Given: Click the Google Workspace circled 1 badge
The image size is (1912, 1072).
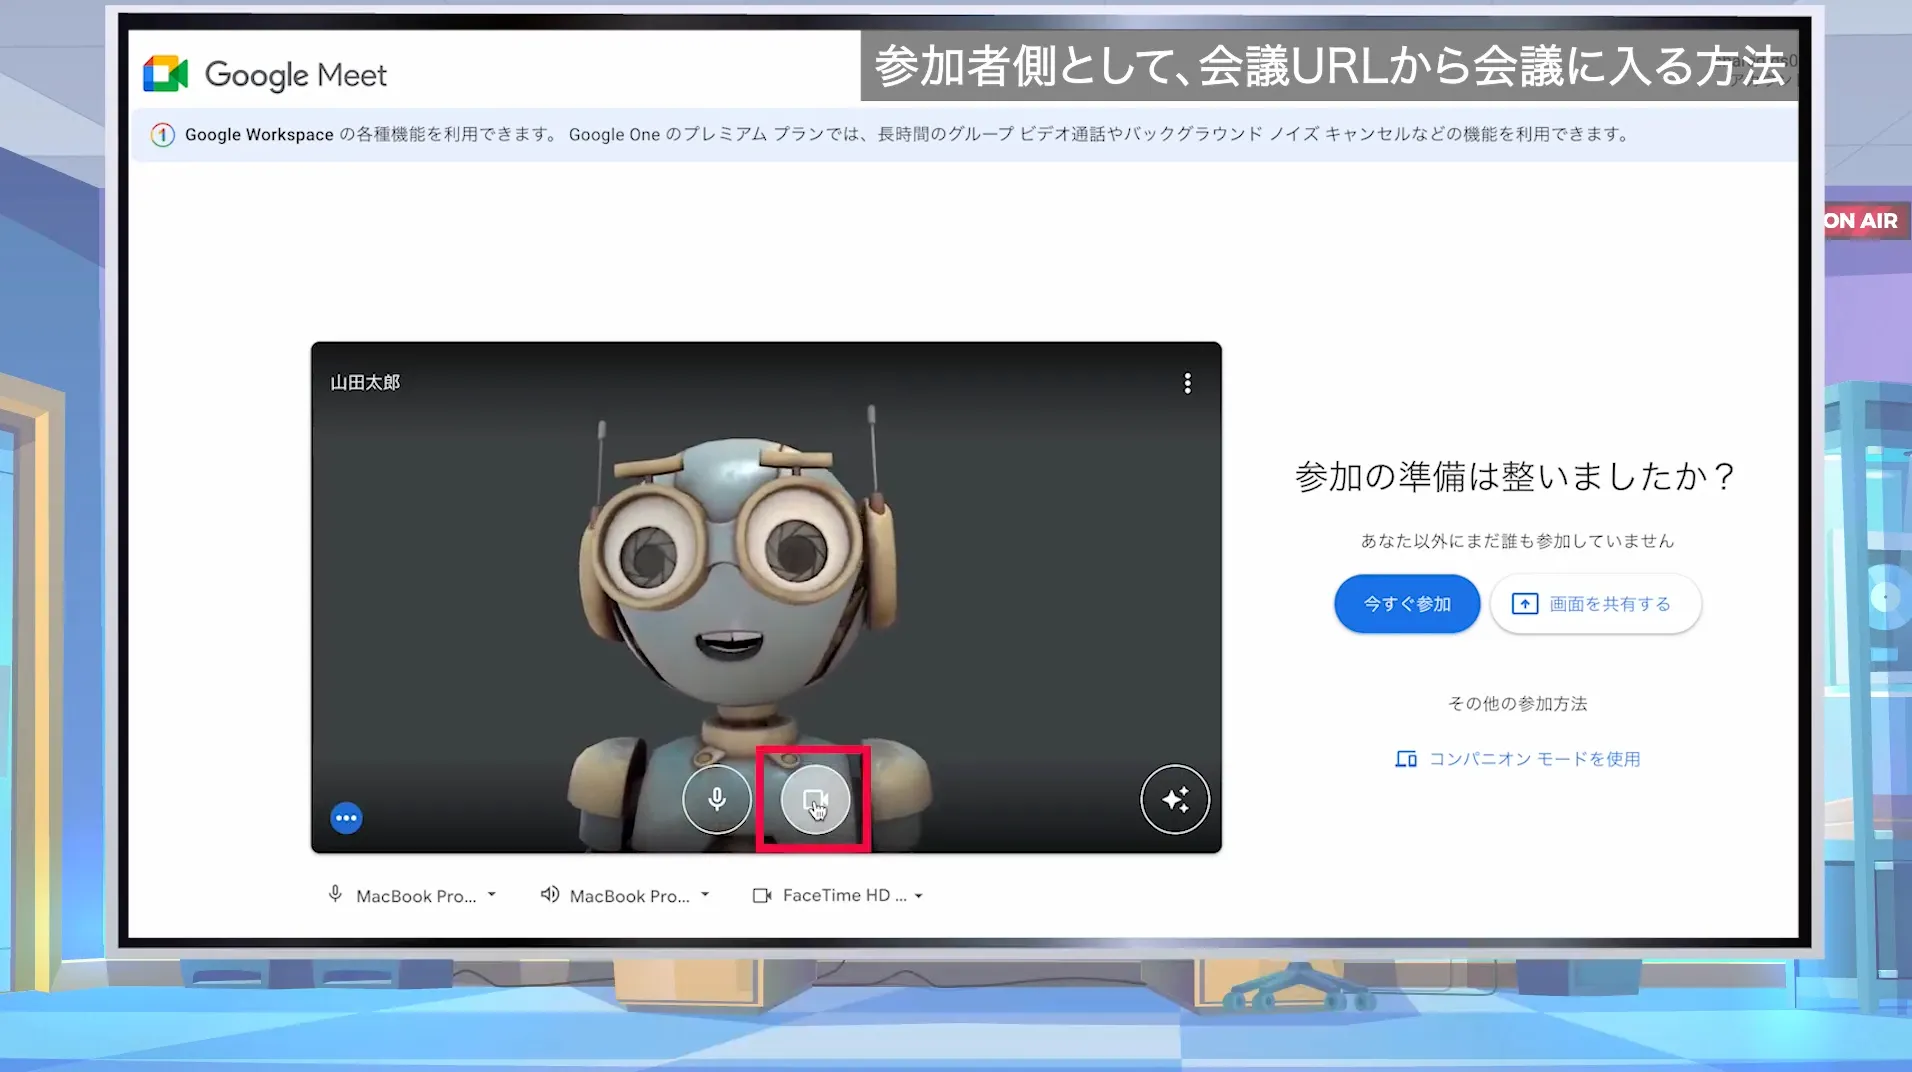Looking at the screenshot, I should pos(162,134).
